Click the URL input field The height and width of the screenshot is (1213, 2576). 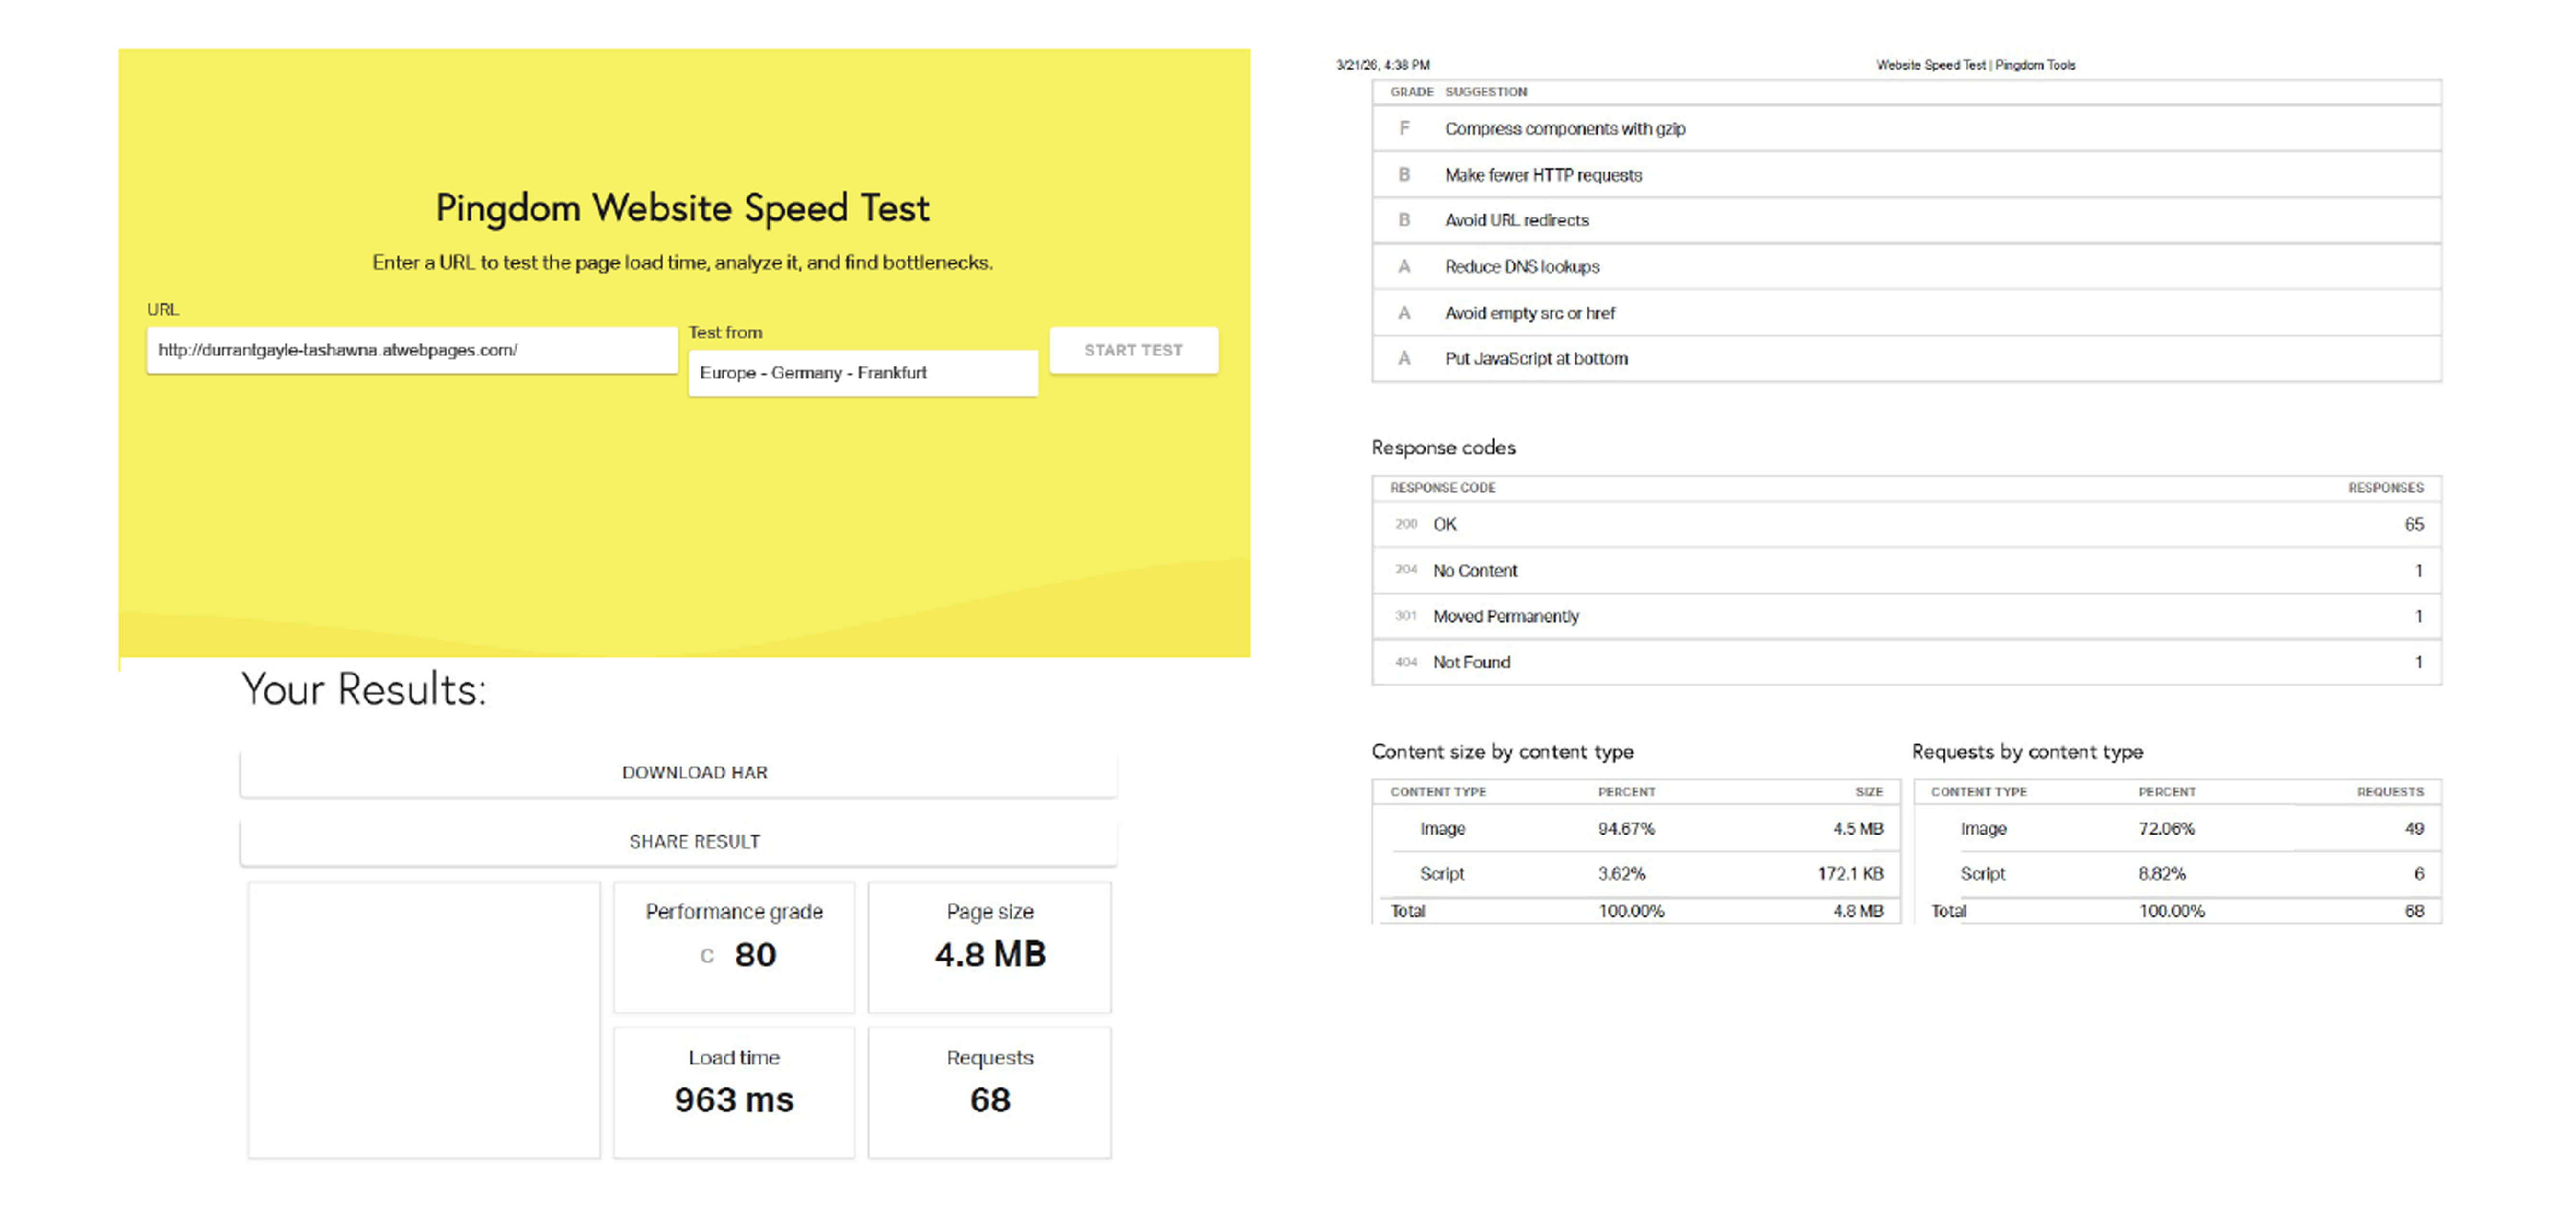(412, 350)
